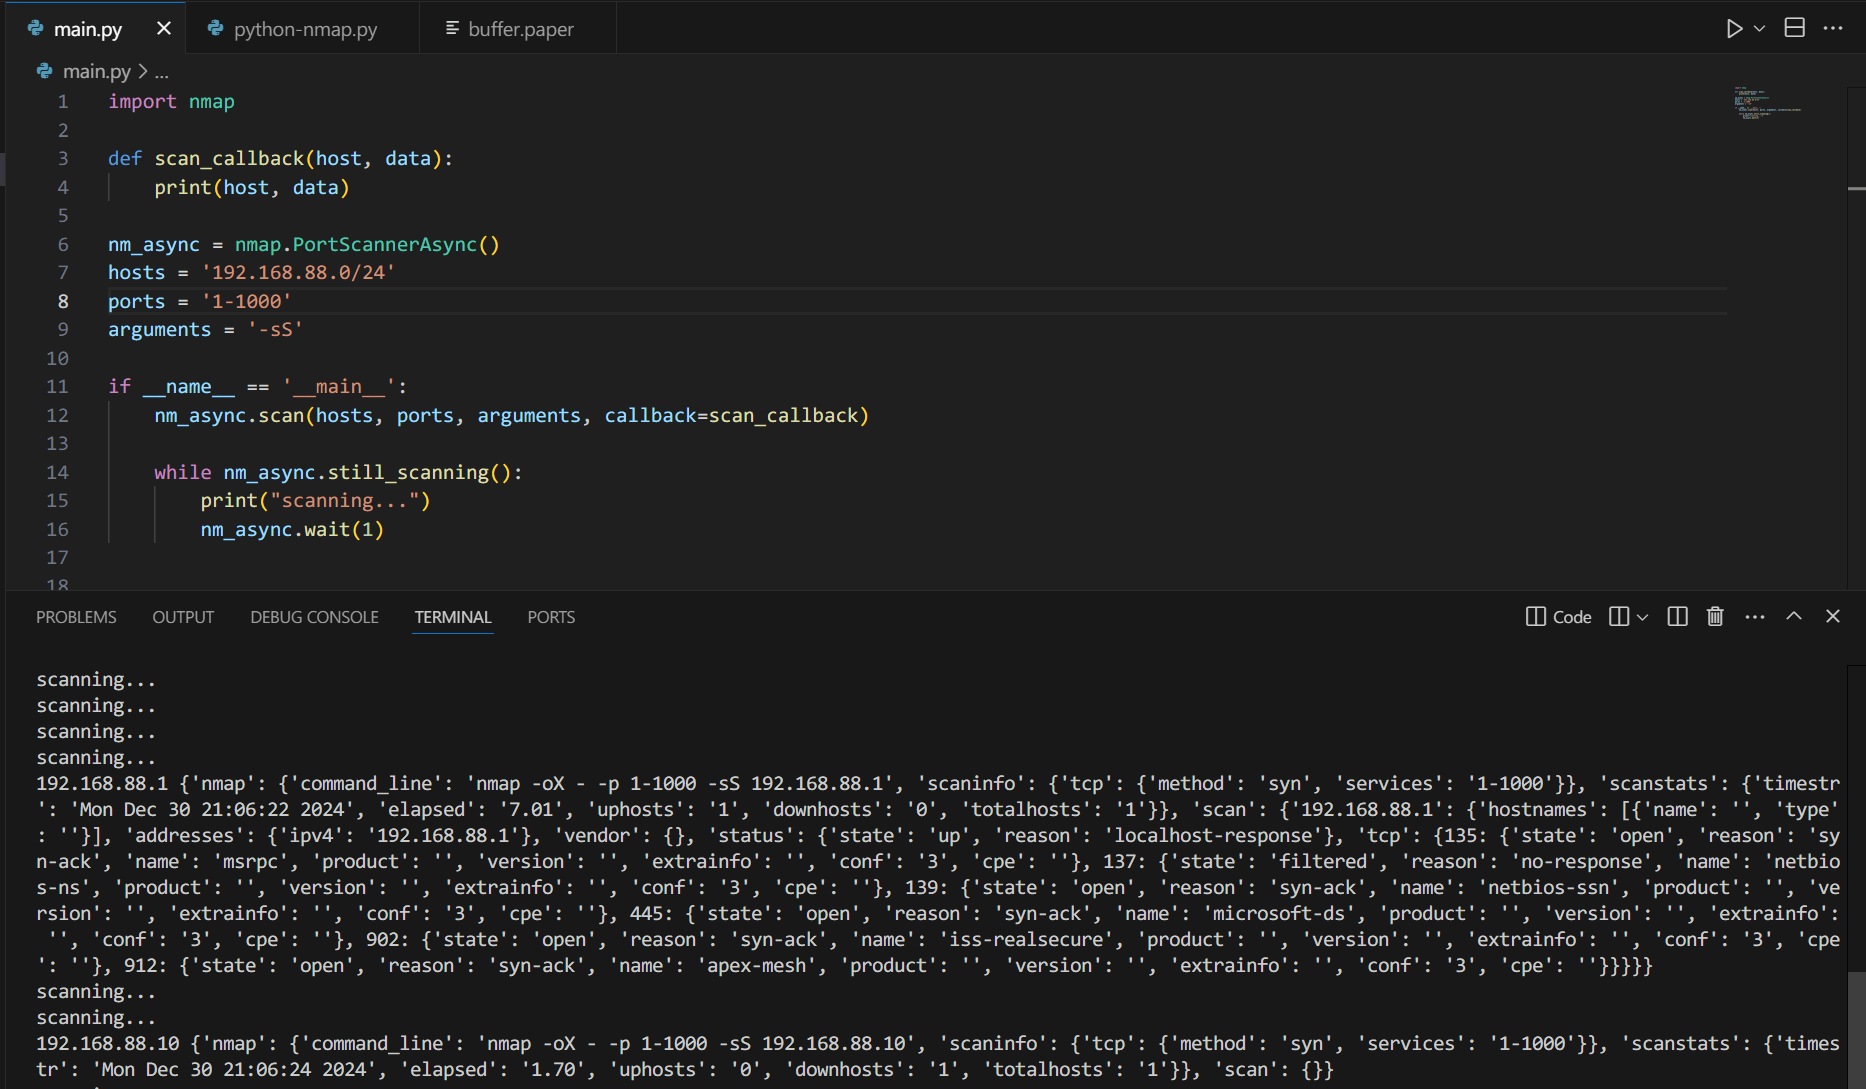Open the run options dropdown arrow

(1759, 29)
